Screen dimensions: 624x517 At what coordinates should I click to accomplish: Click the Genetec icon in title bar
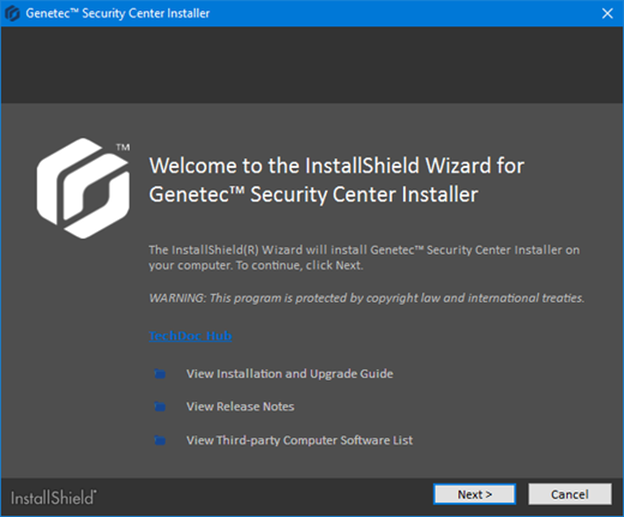tap(12, 13)
